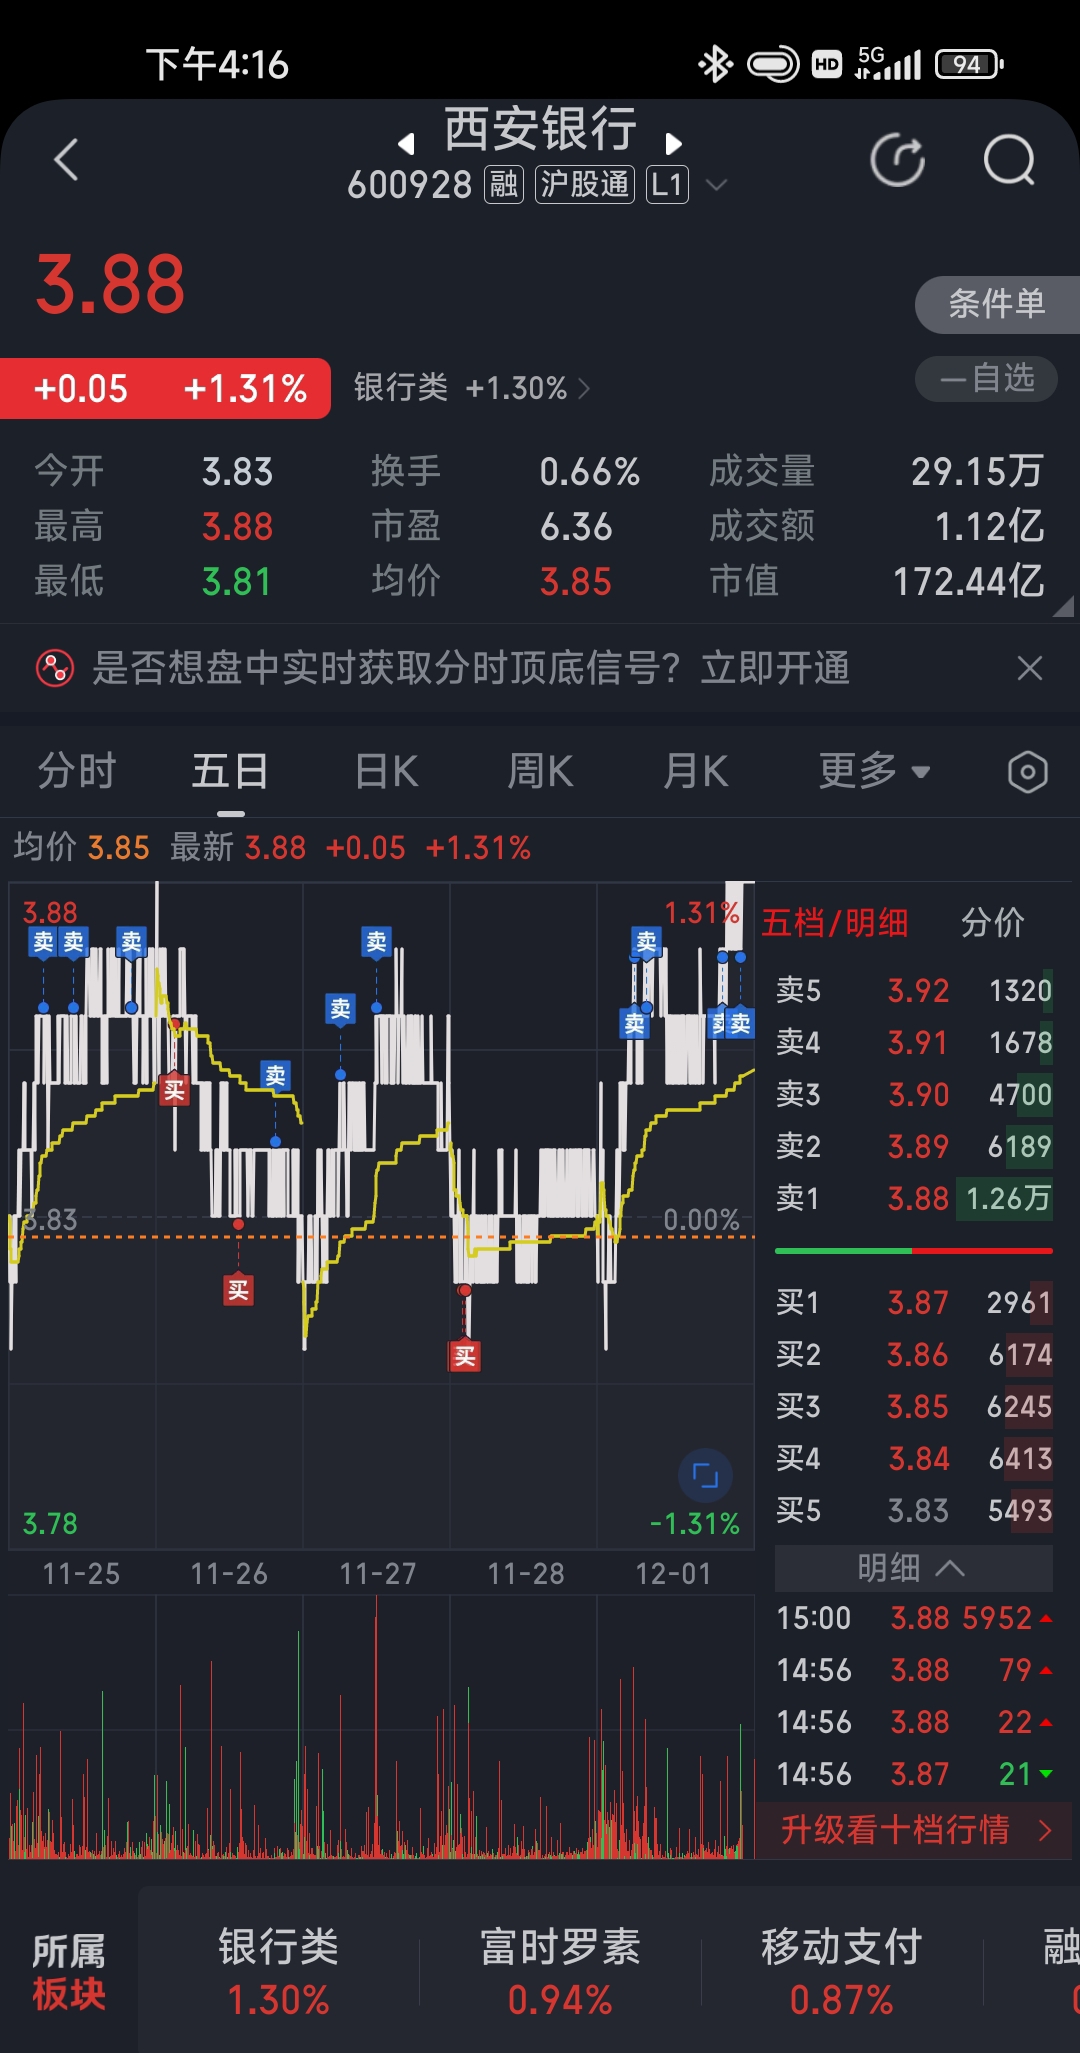
Task: Open 条件单 conditional order button
Action: point(997,304)
